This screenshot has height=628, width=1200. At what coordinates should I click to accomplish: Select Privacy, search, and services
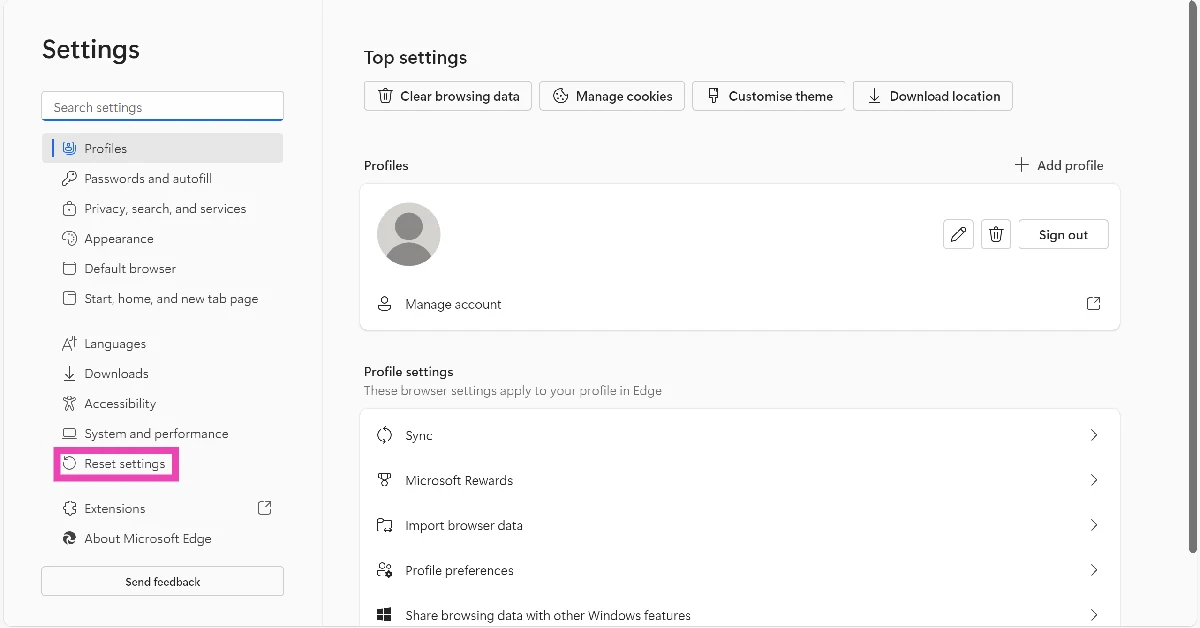point(165,208)
